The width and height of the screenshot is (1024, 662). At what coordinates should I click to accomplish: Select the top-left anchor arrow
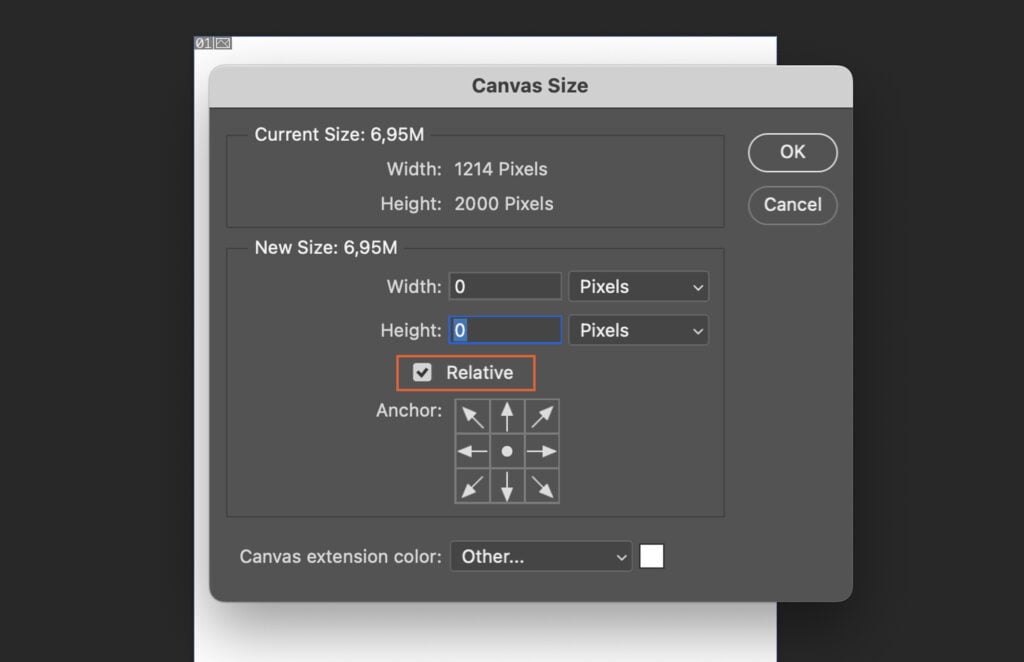(472, 415)
